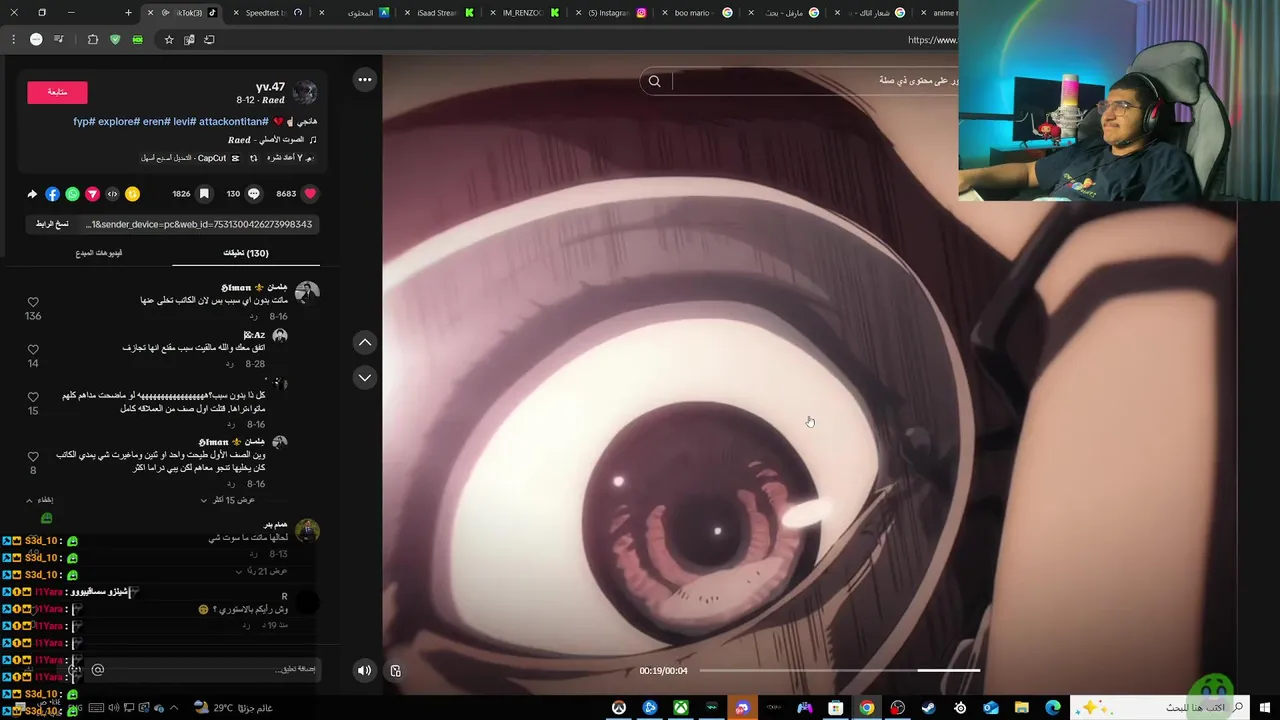Switch to creator videos tab
This screenshot has width=1280, height=720.
click(99, 253)
